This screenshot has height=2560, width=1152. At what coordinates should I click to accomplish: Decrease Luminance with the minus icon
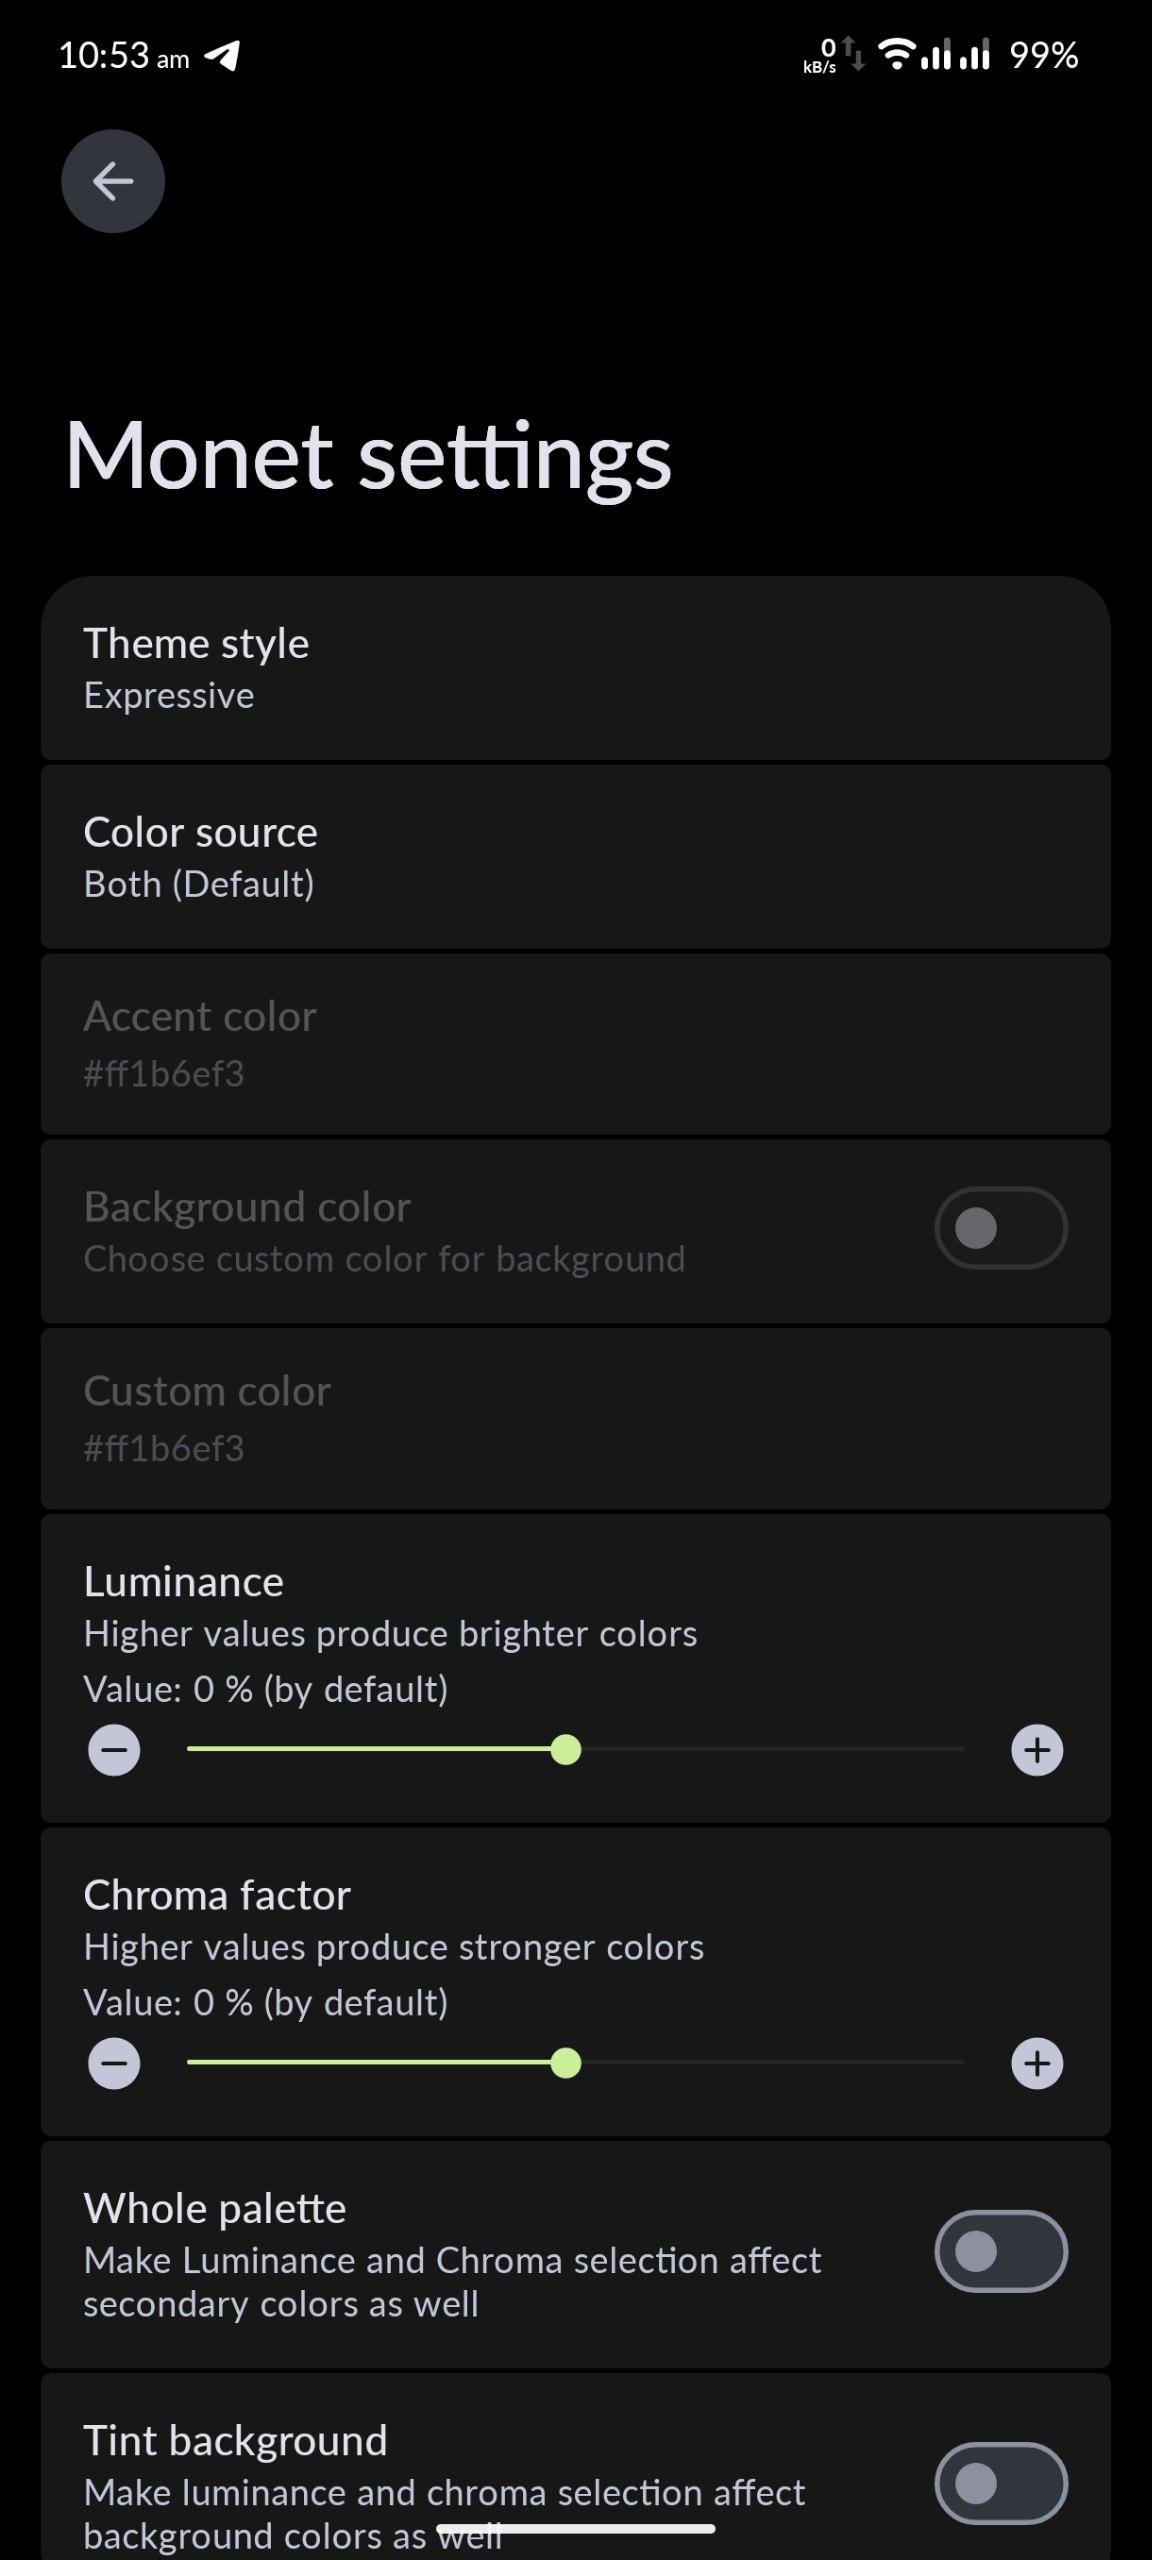pos(114,1750)
